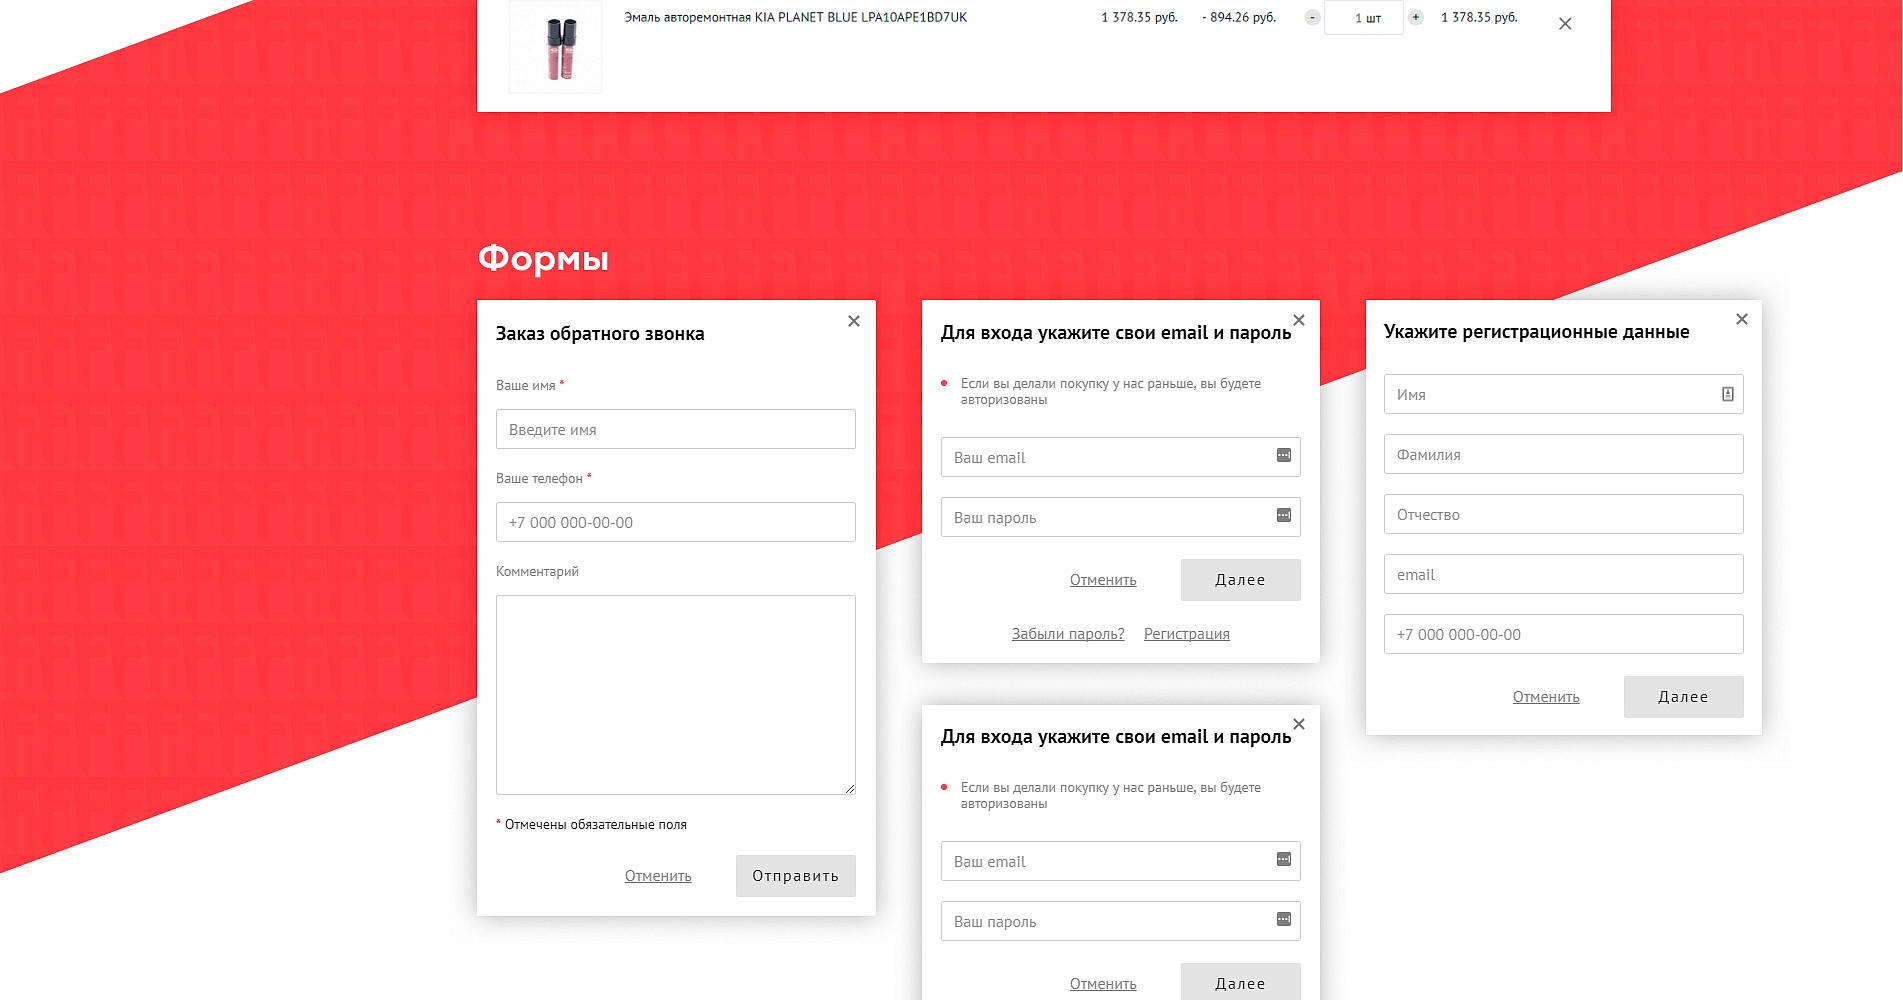Decrease product quantity with minus button
This screenshot has height=1000, width=1903.
(1312, 17)
